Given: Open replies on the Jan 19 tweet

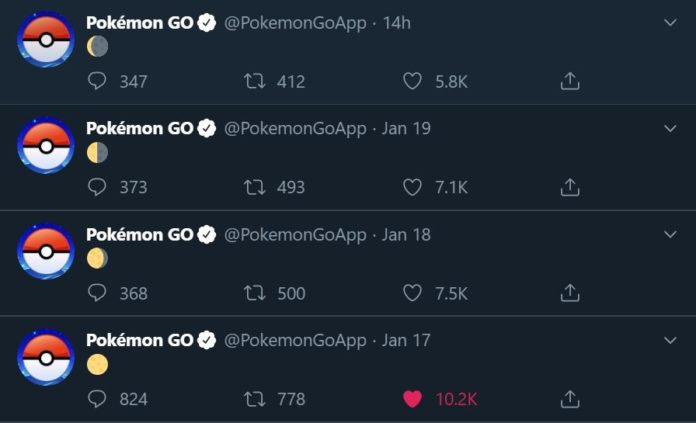Looking at the screenshot, I should click(x=97, y=187).
